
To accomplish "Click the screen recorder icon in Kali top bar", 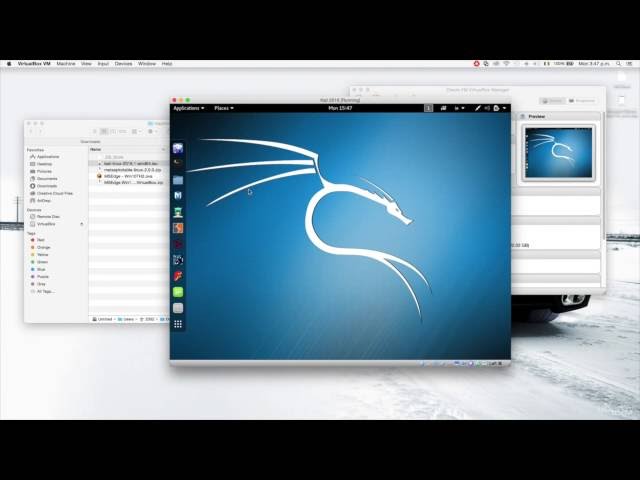I will [x=443, y=108].
